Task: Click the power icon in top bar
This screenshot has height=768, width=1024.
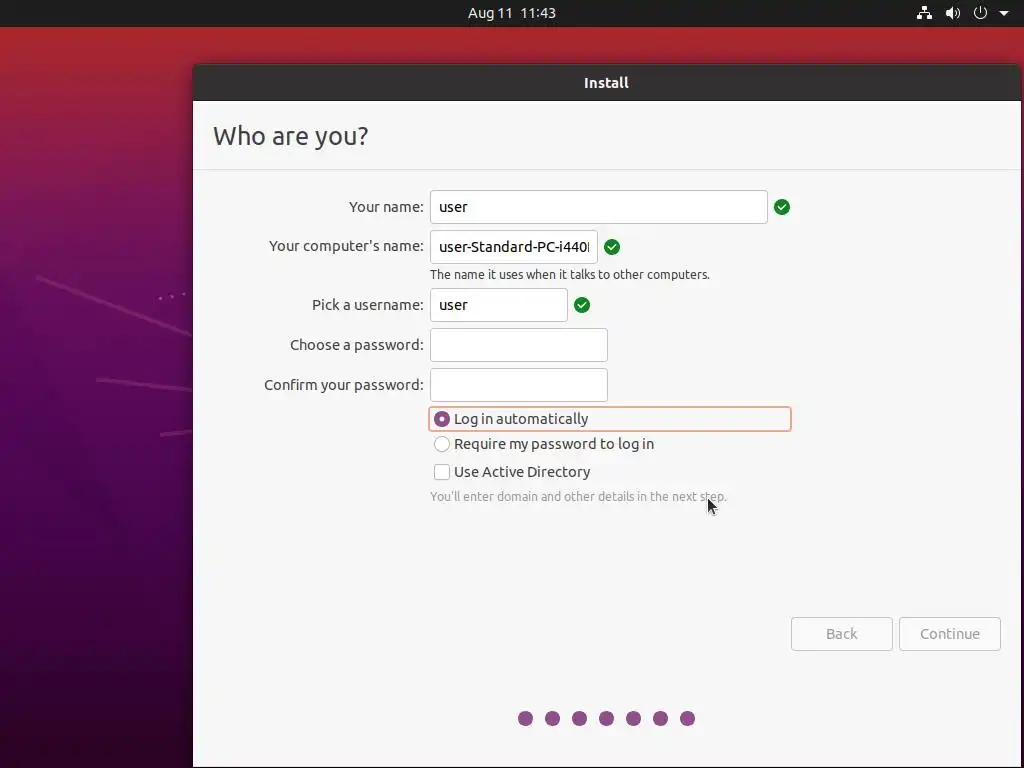Action: 980,13
